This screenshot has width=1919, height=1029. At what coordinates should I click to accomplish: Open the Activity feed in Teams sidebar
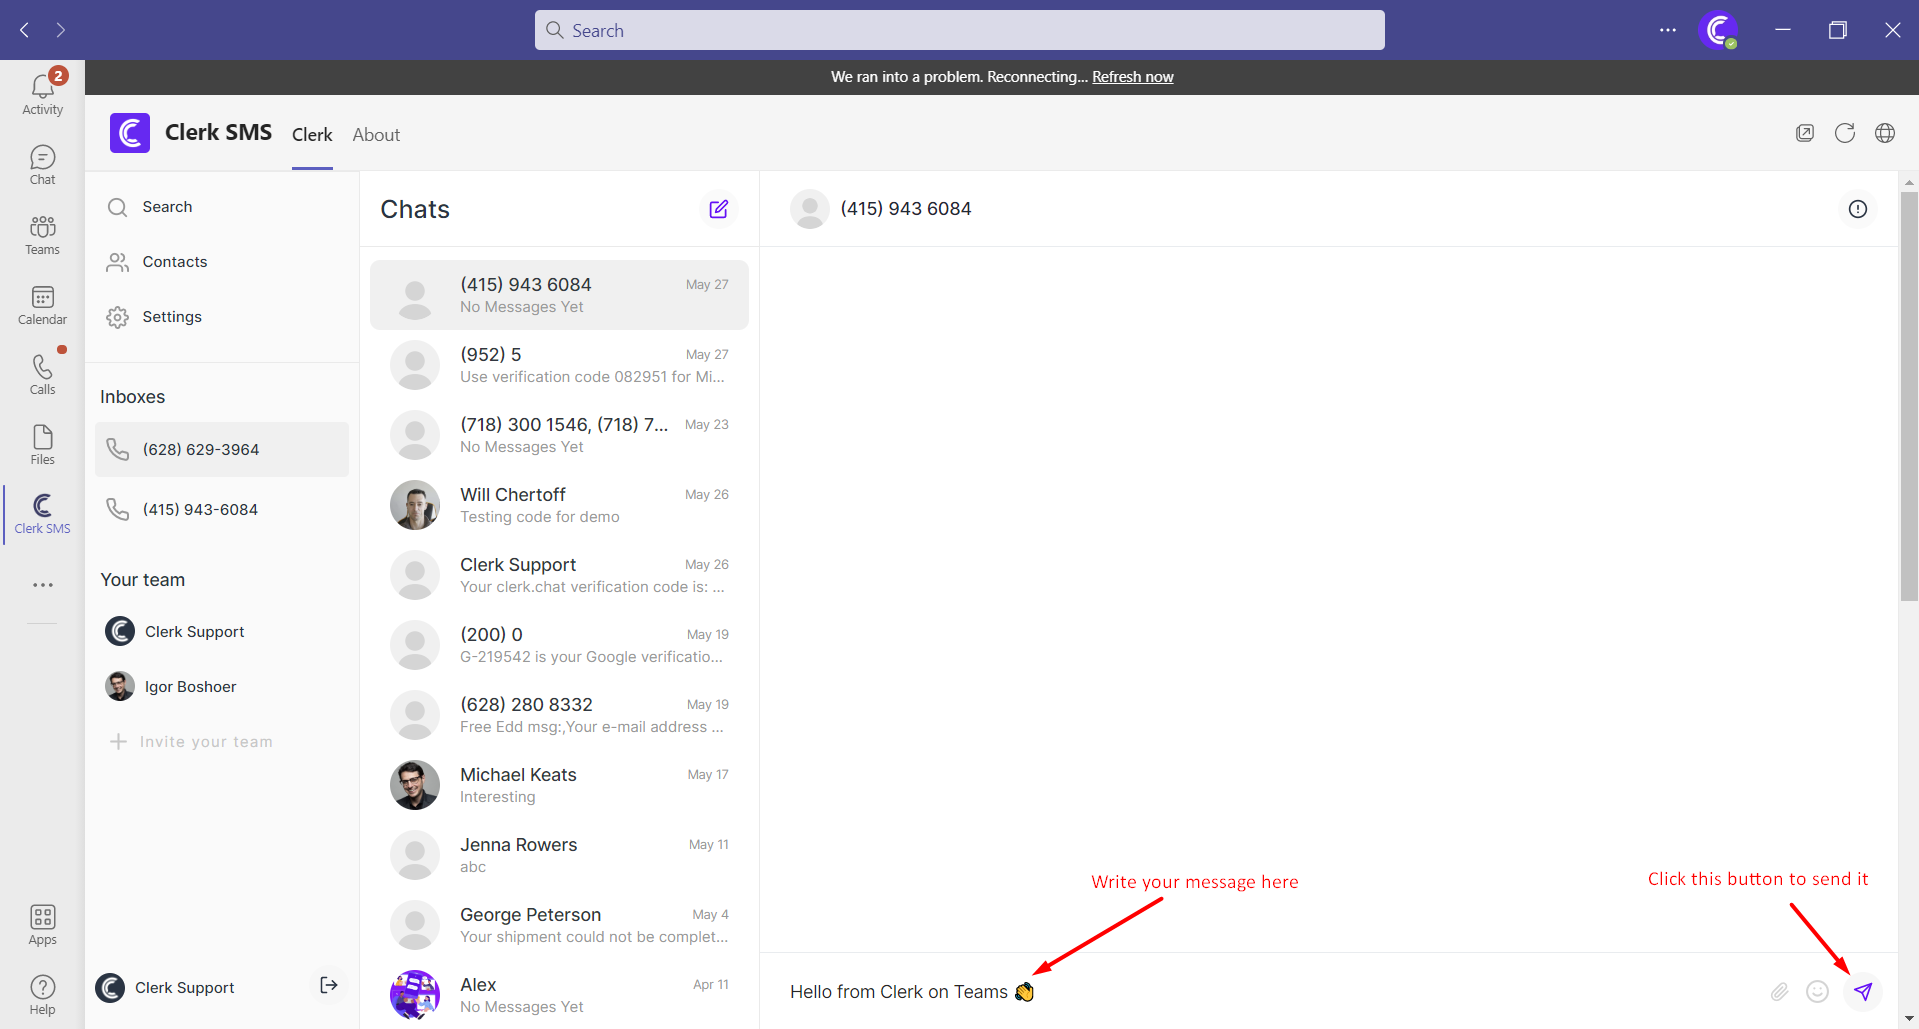(42, 94)
